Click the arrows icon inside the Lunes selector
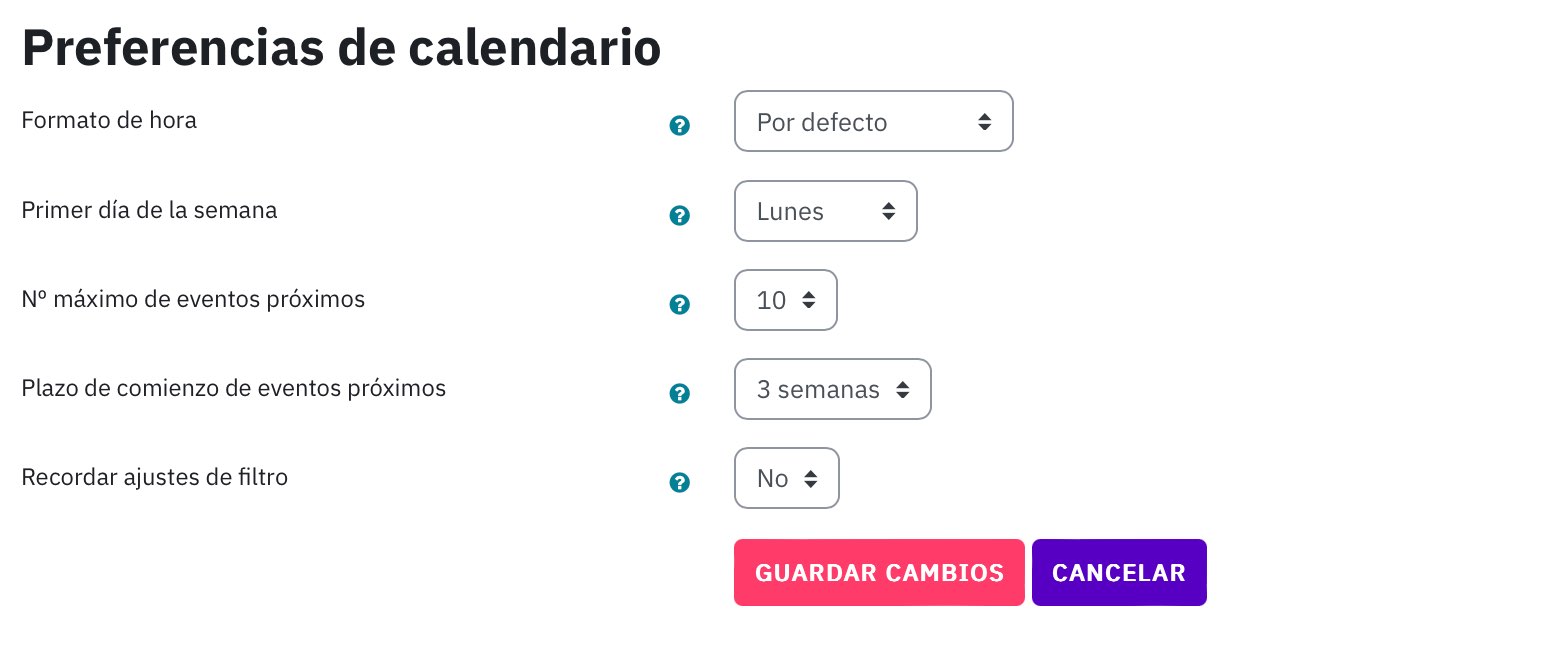The height and width of the screenshot is (654, 1546). [x=888, y=211]
